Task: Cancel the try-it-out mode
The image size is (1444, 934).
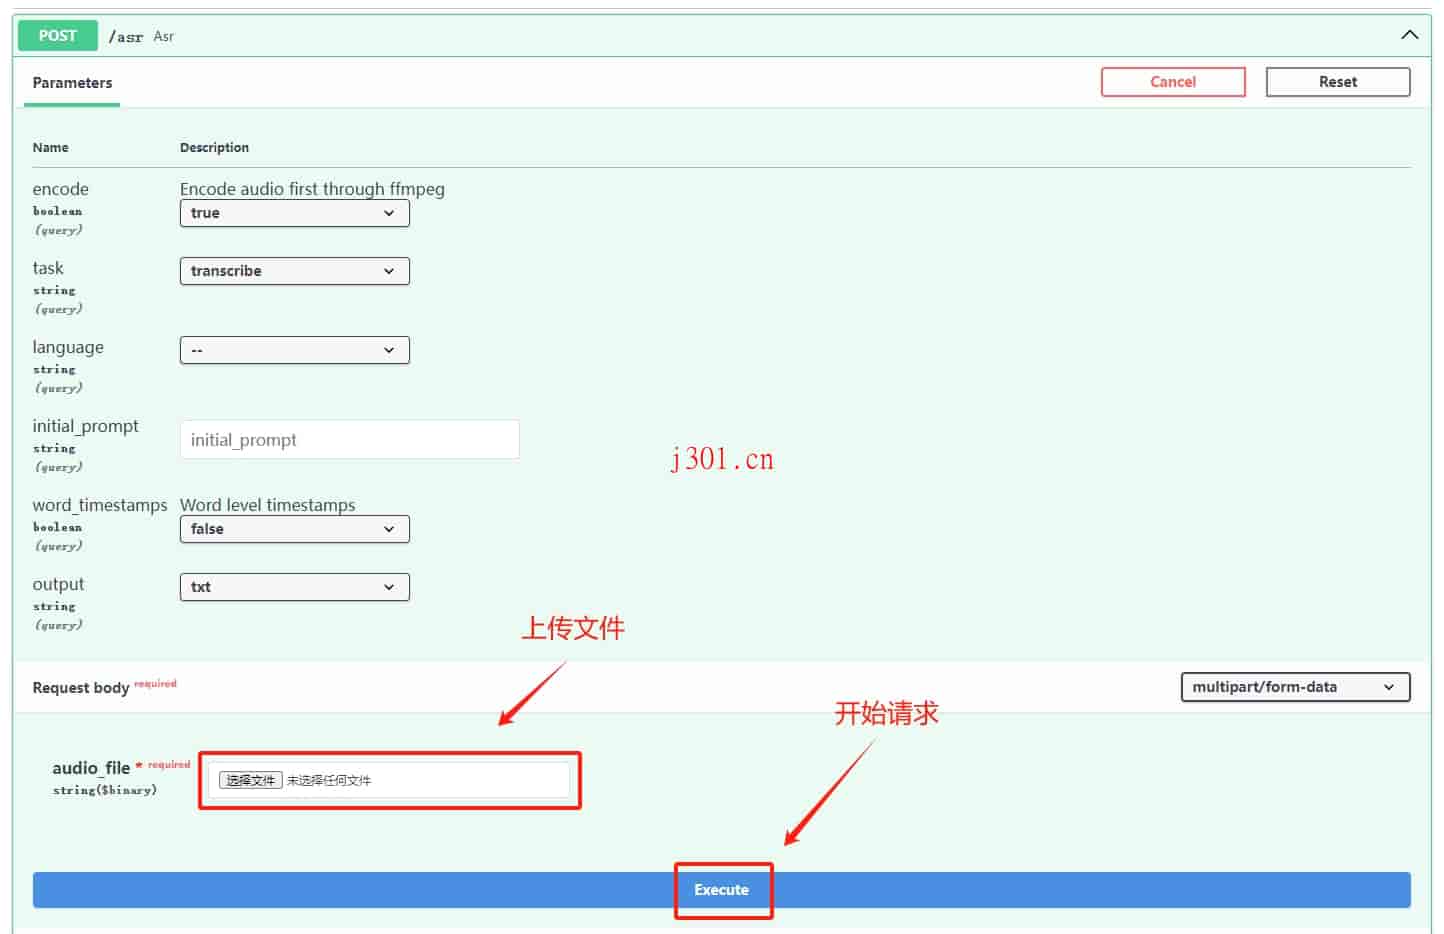Action: click(x=1173, y=82)
